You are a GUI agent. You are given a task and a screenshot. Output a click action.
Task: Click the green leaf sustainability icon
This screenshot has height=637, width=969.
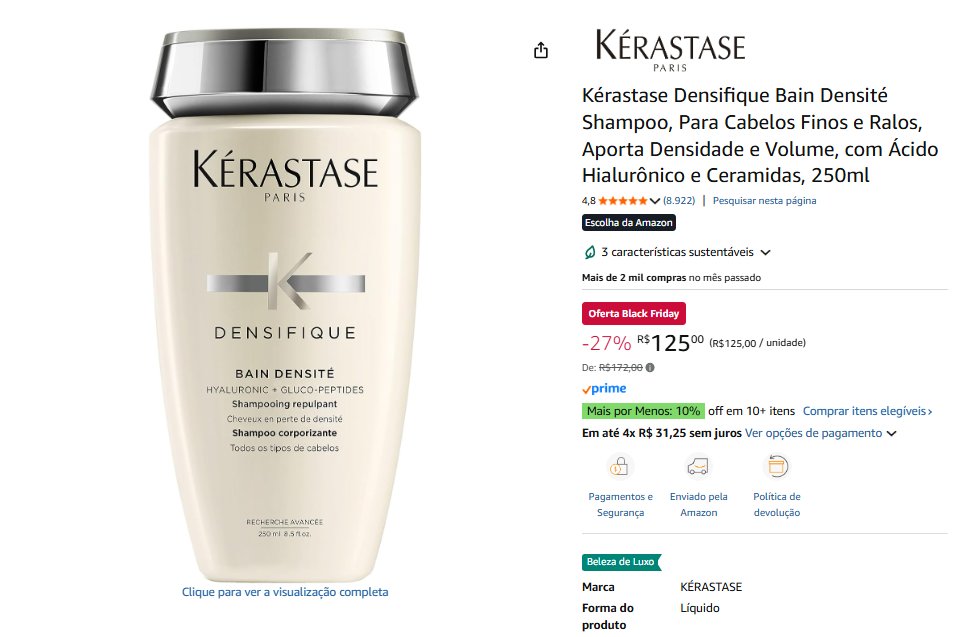pos(590,252)
